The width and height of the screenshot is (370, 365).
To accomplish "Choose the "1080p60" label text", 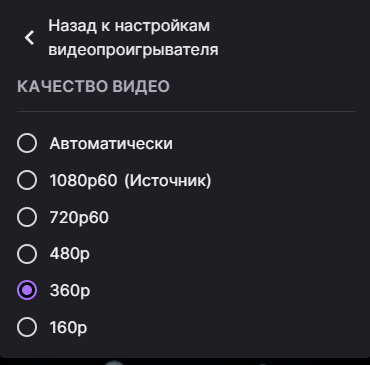I will (83, 180).
